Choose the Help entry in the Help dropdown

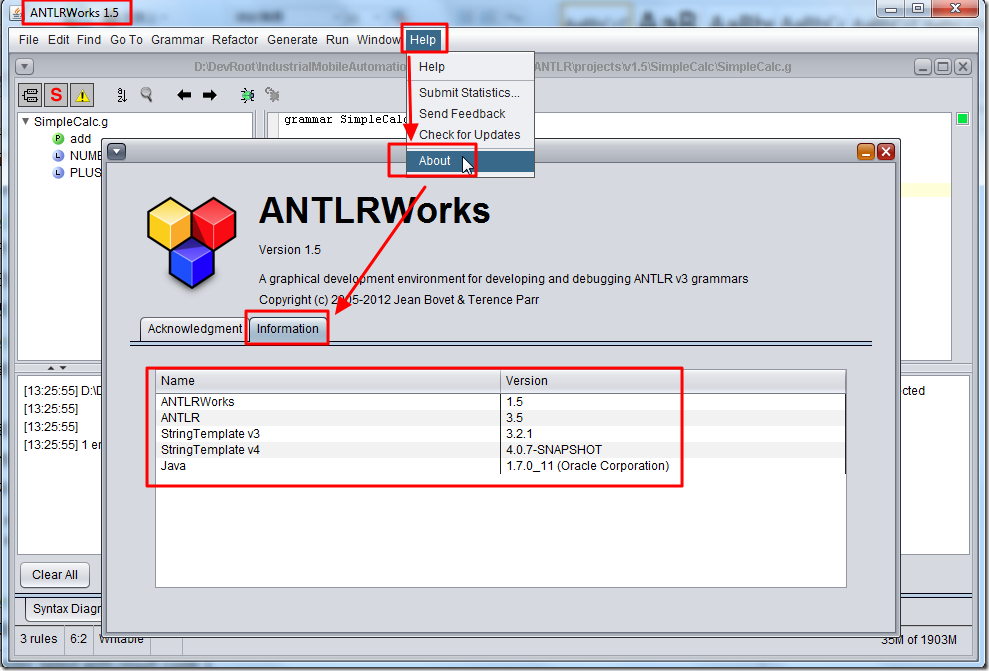point(471,67)
